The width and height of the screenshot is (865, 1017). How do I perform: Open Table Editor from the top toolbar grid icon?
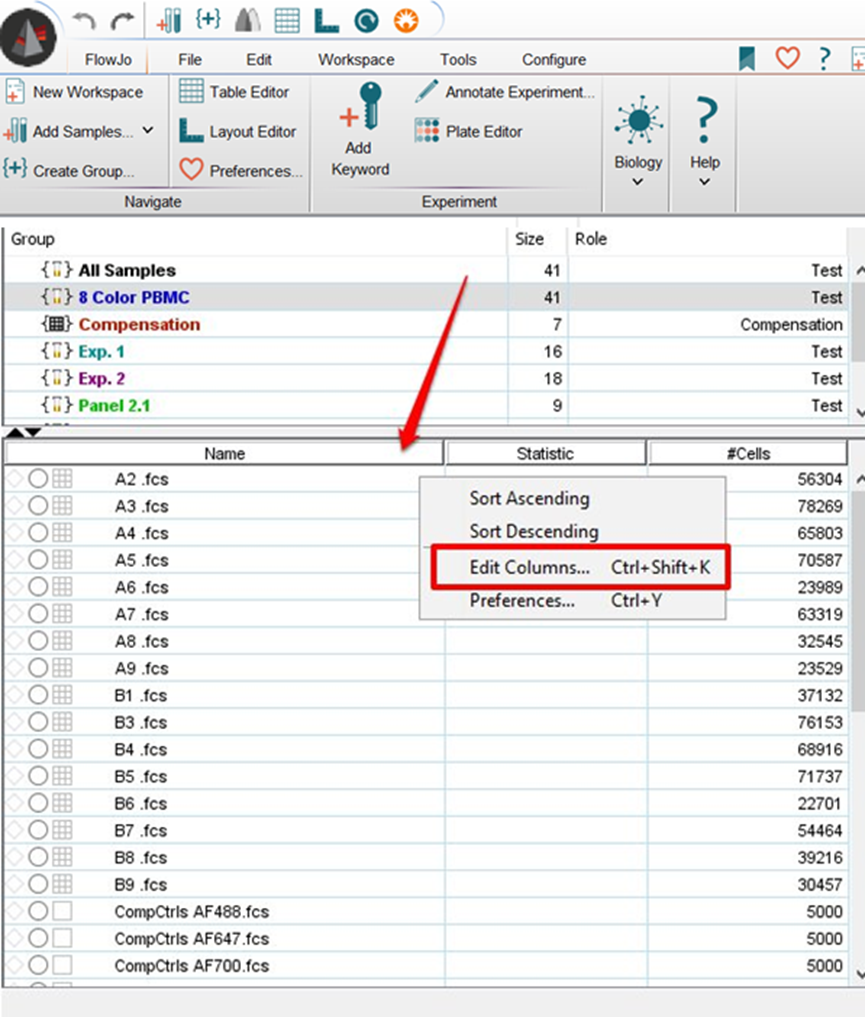287,21
